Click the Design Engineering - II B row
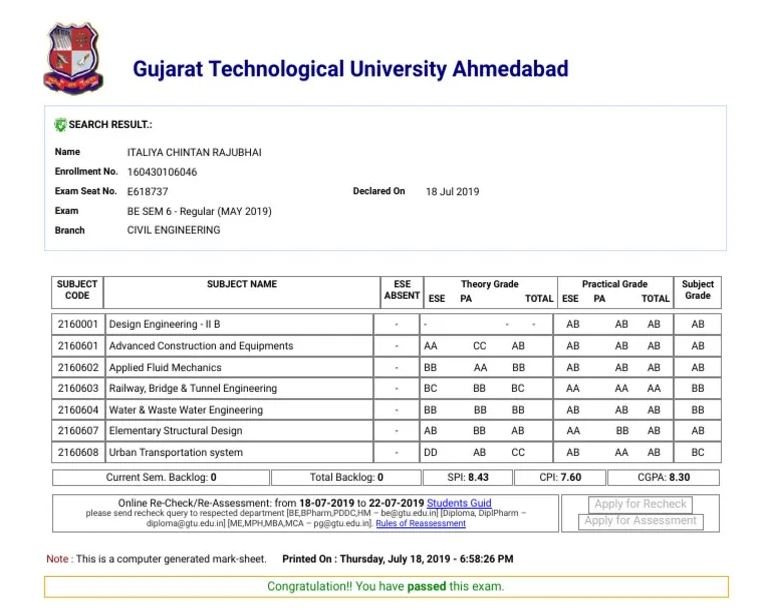757x614 pixels. 386,324
